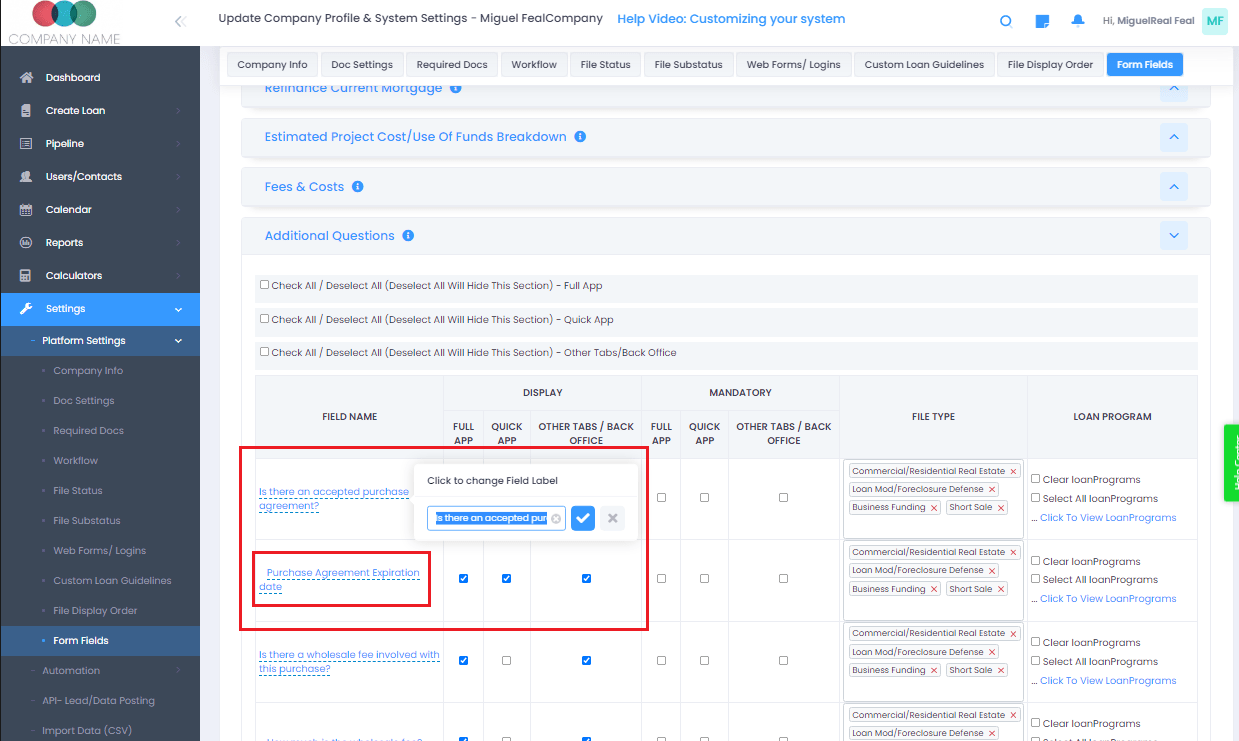The width and height of the screenshot is (1239, 741).
Task: Toggle Check All / Deselect All for Full App
Action: [265, 285]
